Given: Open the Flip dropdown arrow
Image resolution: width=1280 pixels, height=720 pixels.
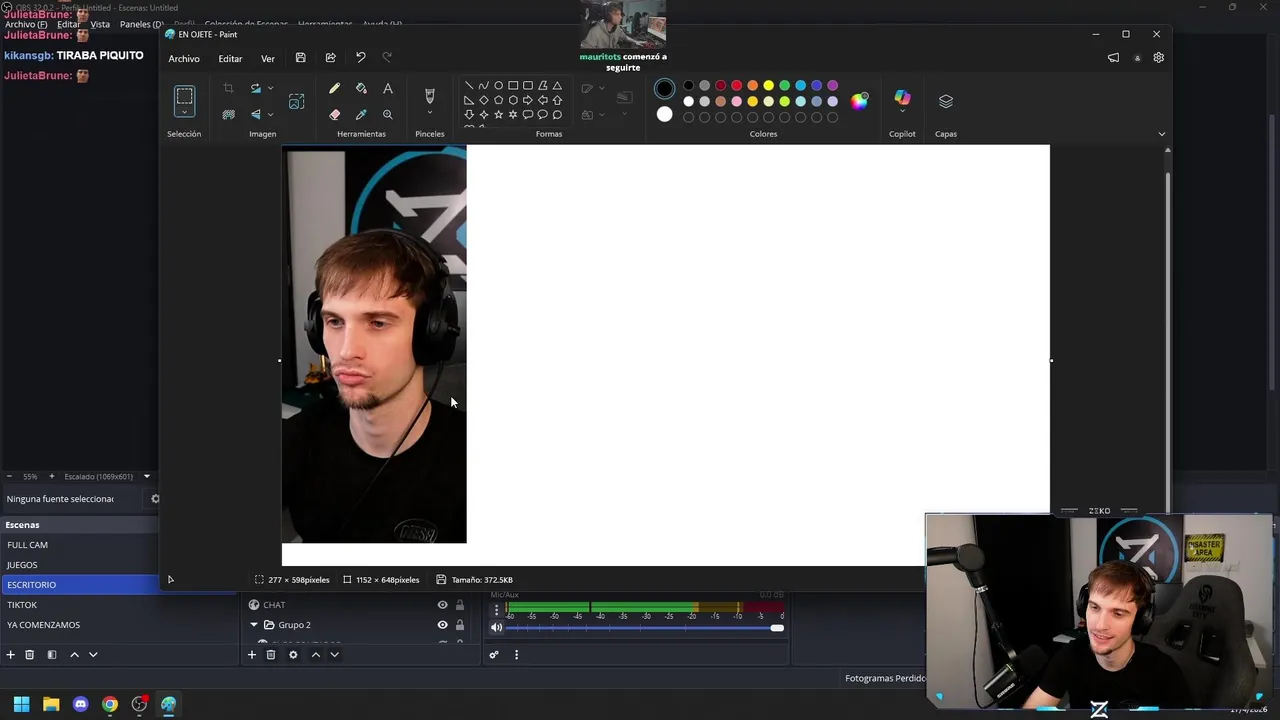Looking at the screenshot, I should [270, 114].
